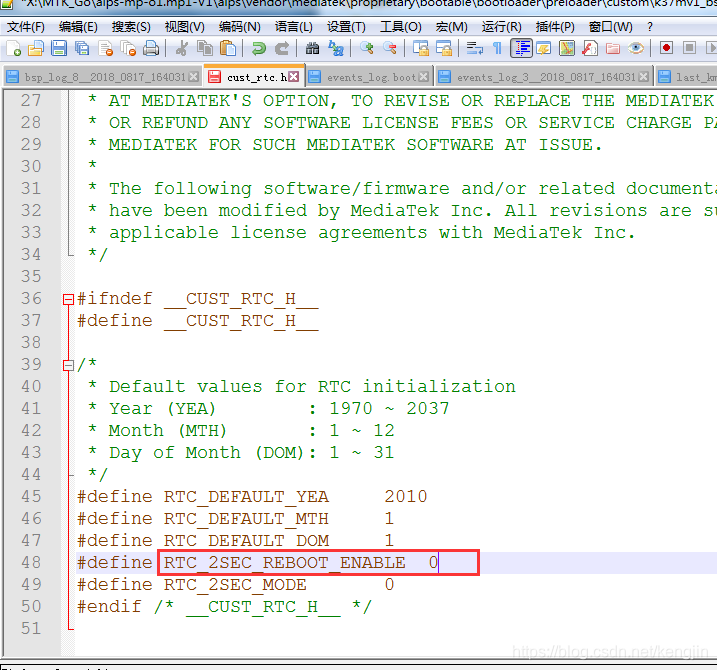Copy selection using the Copy icon
This screenshot has height=670, width=717.
coord(205,48)
